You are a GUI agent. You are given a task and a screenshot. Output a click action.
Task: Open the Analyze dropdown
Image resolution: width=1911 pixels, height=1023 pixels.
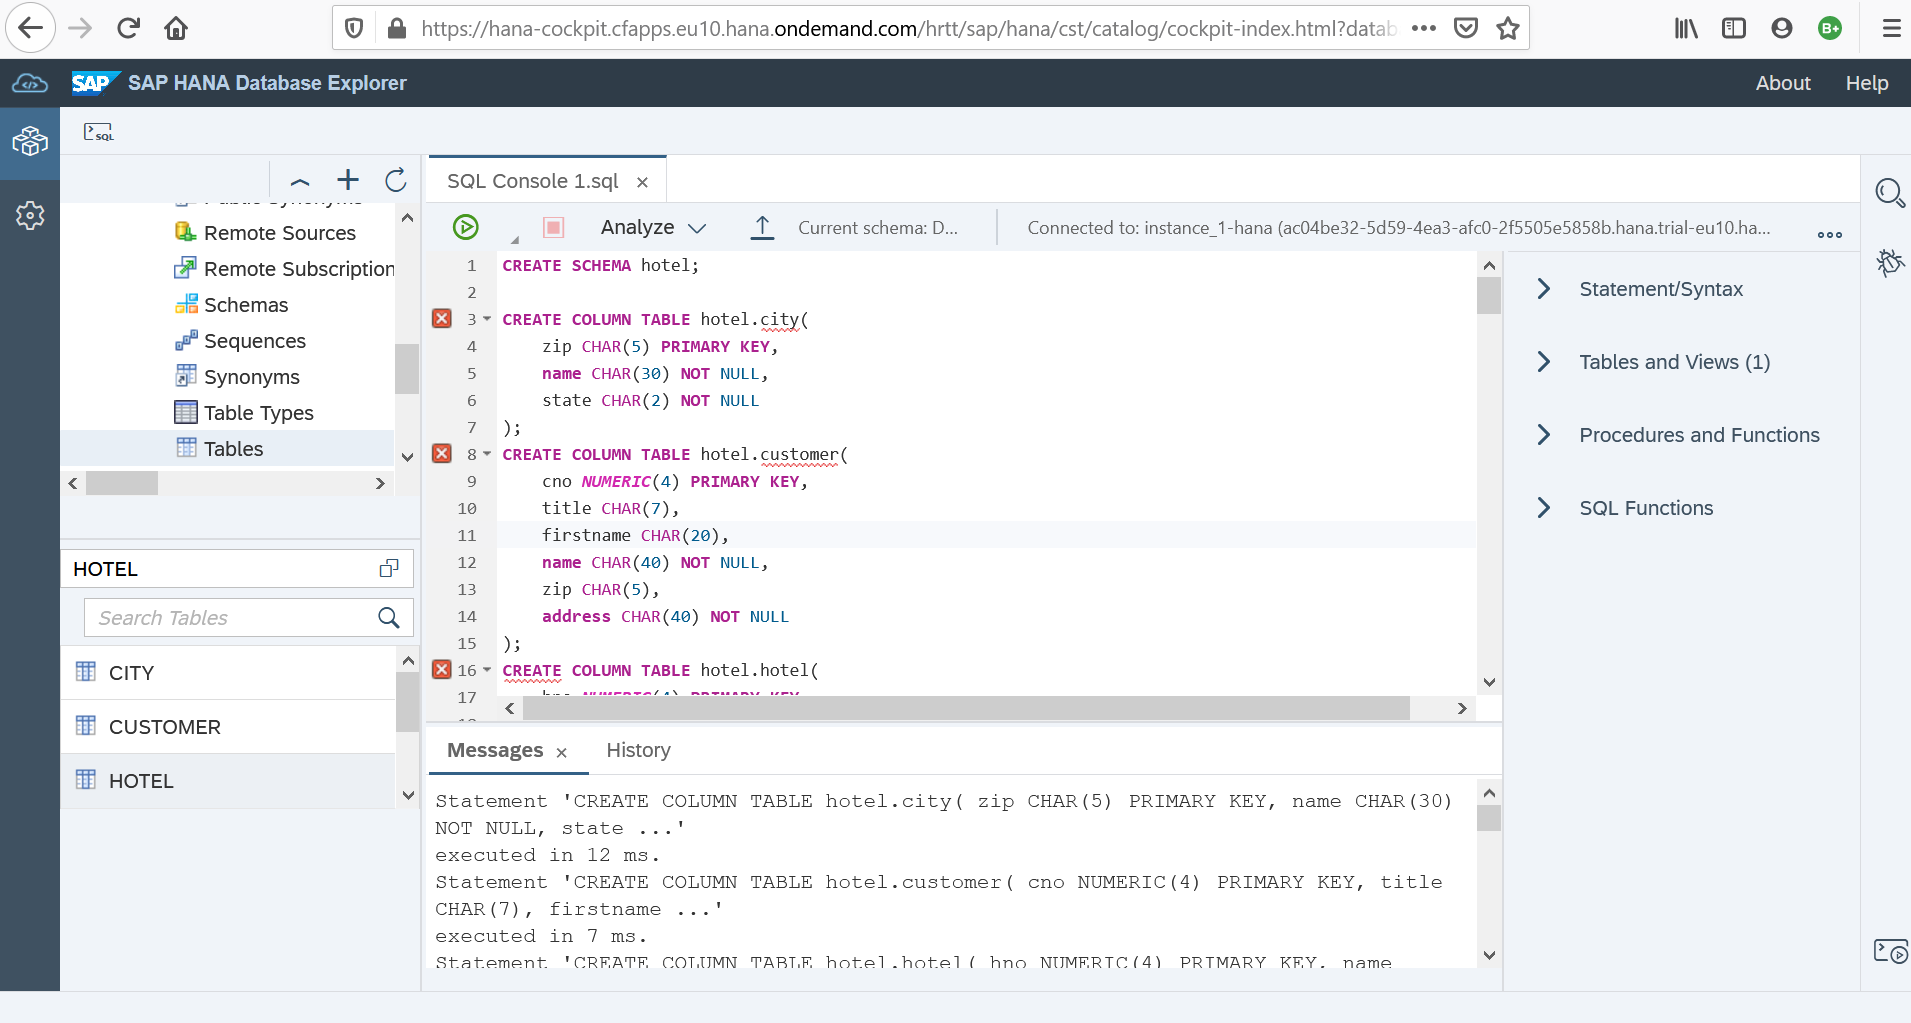click(x=653, y=227)
